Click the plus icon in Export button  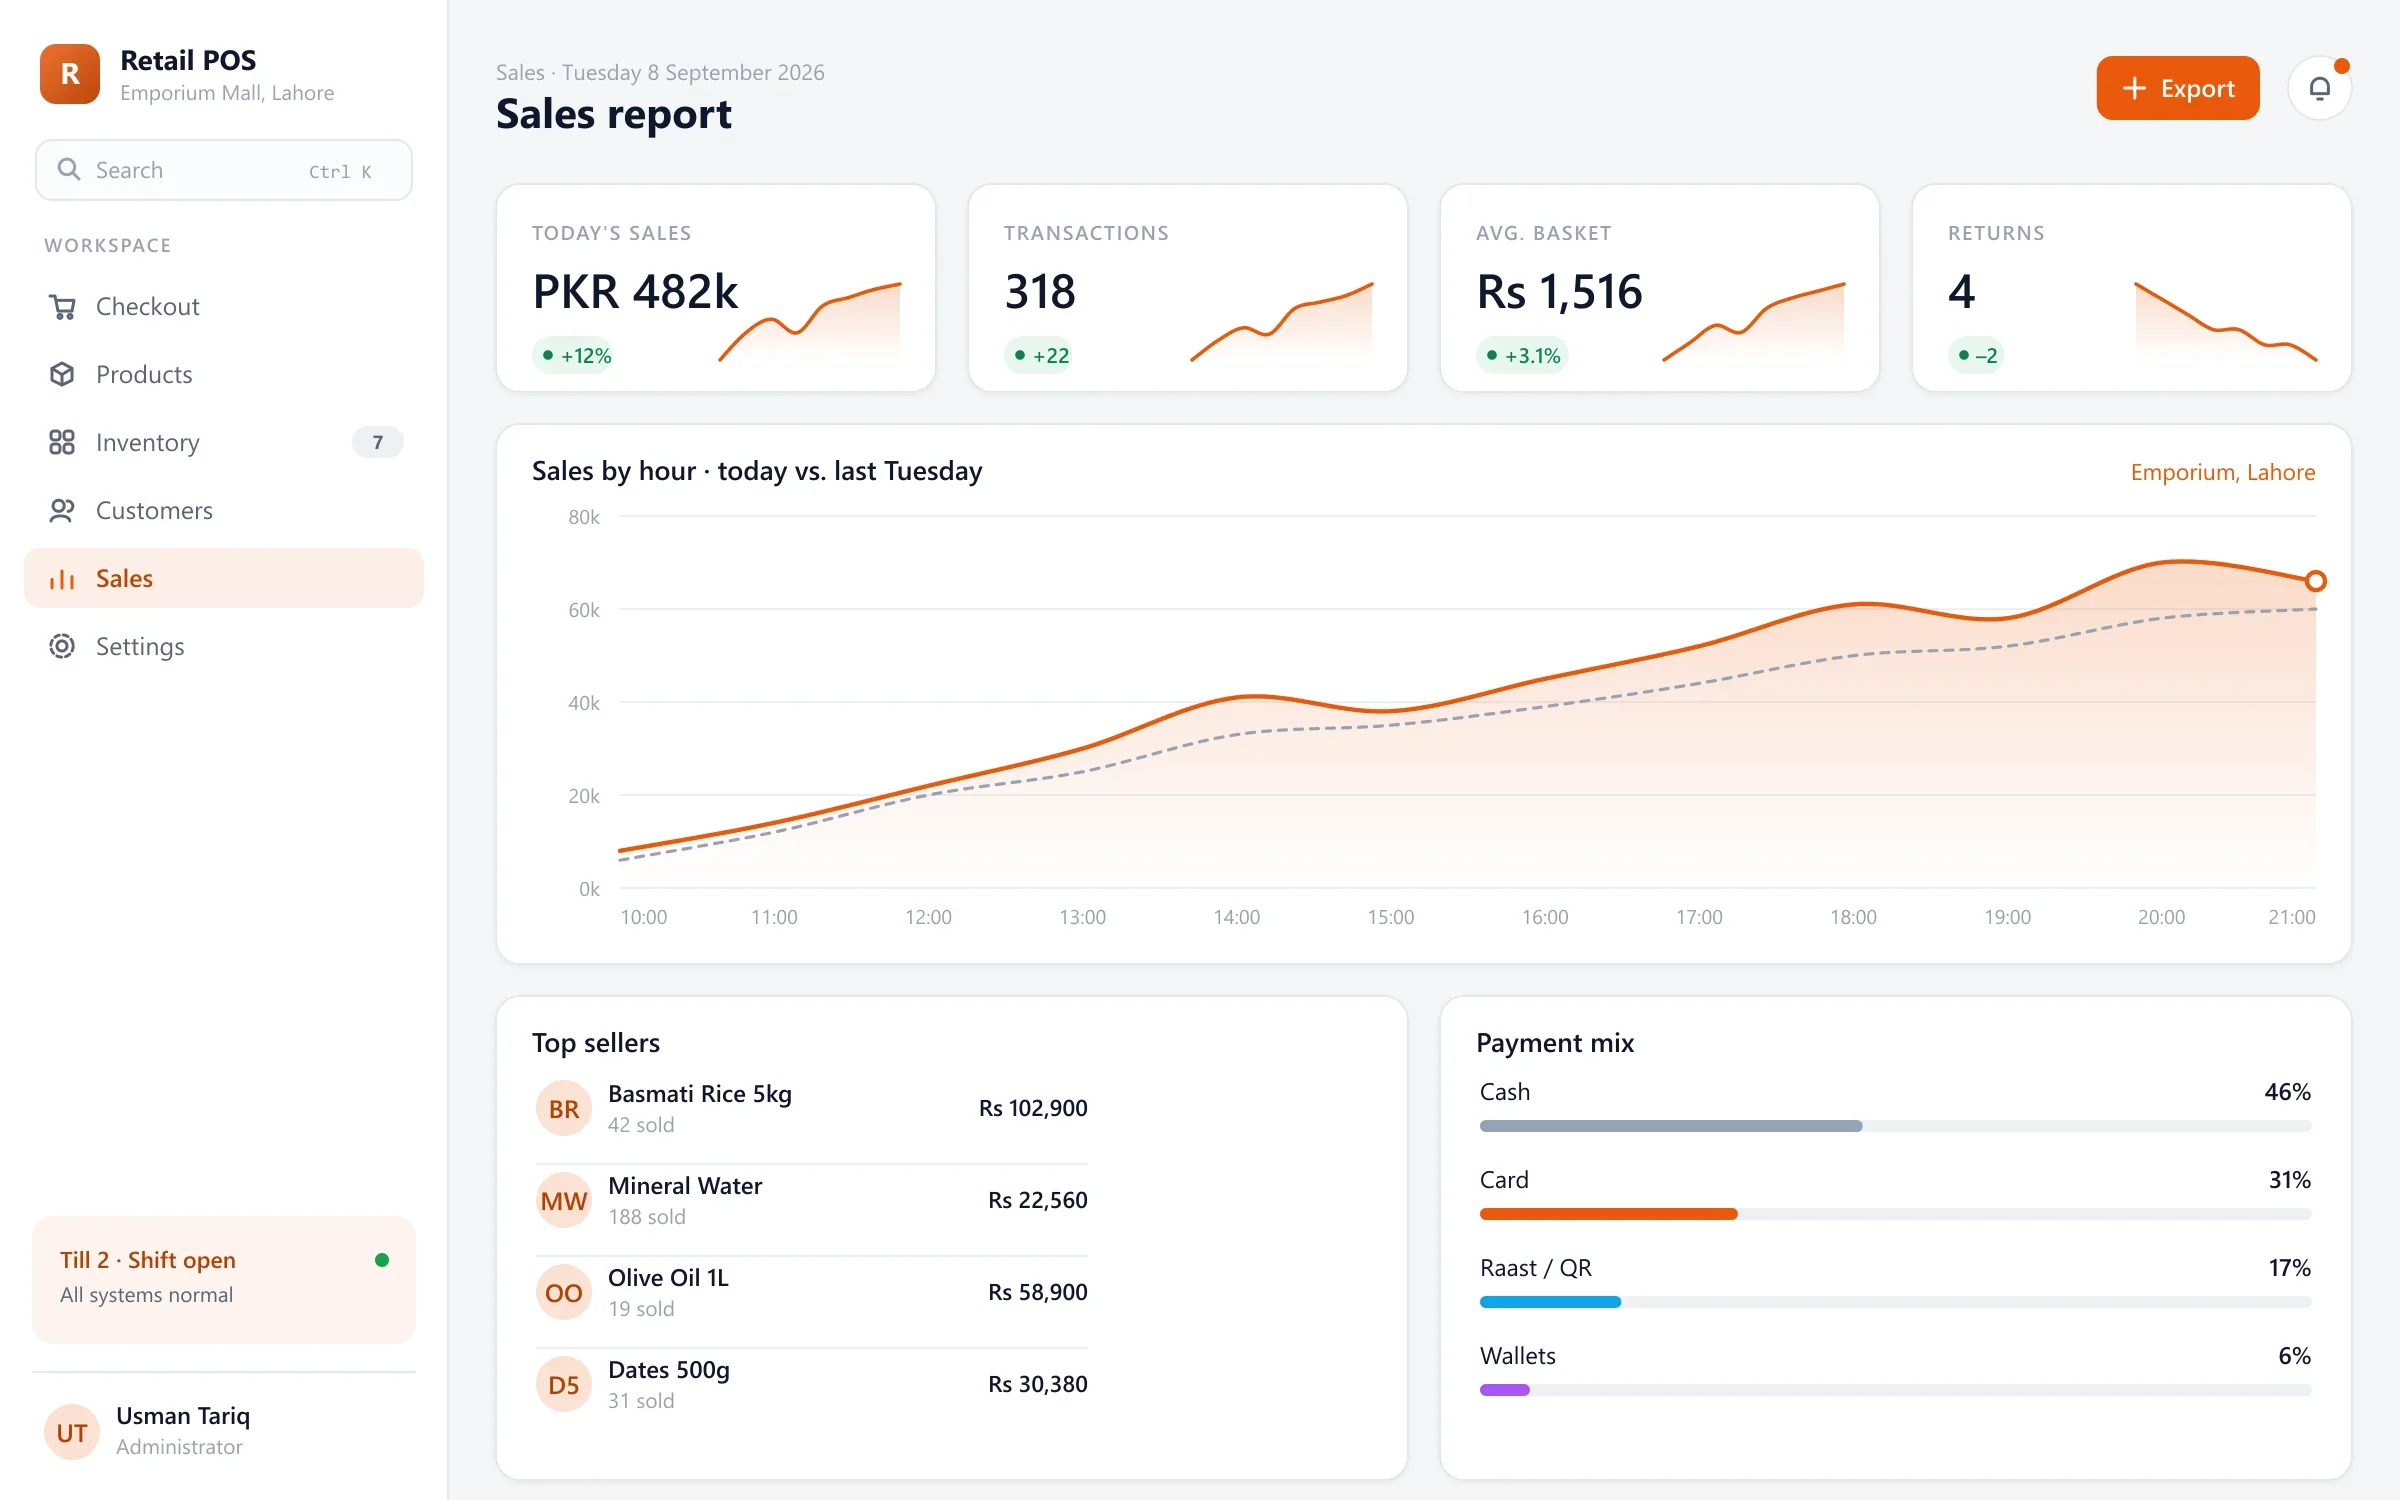click(x=2134, y=88)
